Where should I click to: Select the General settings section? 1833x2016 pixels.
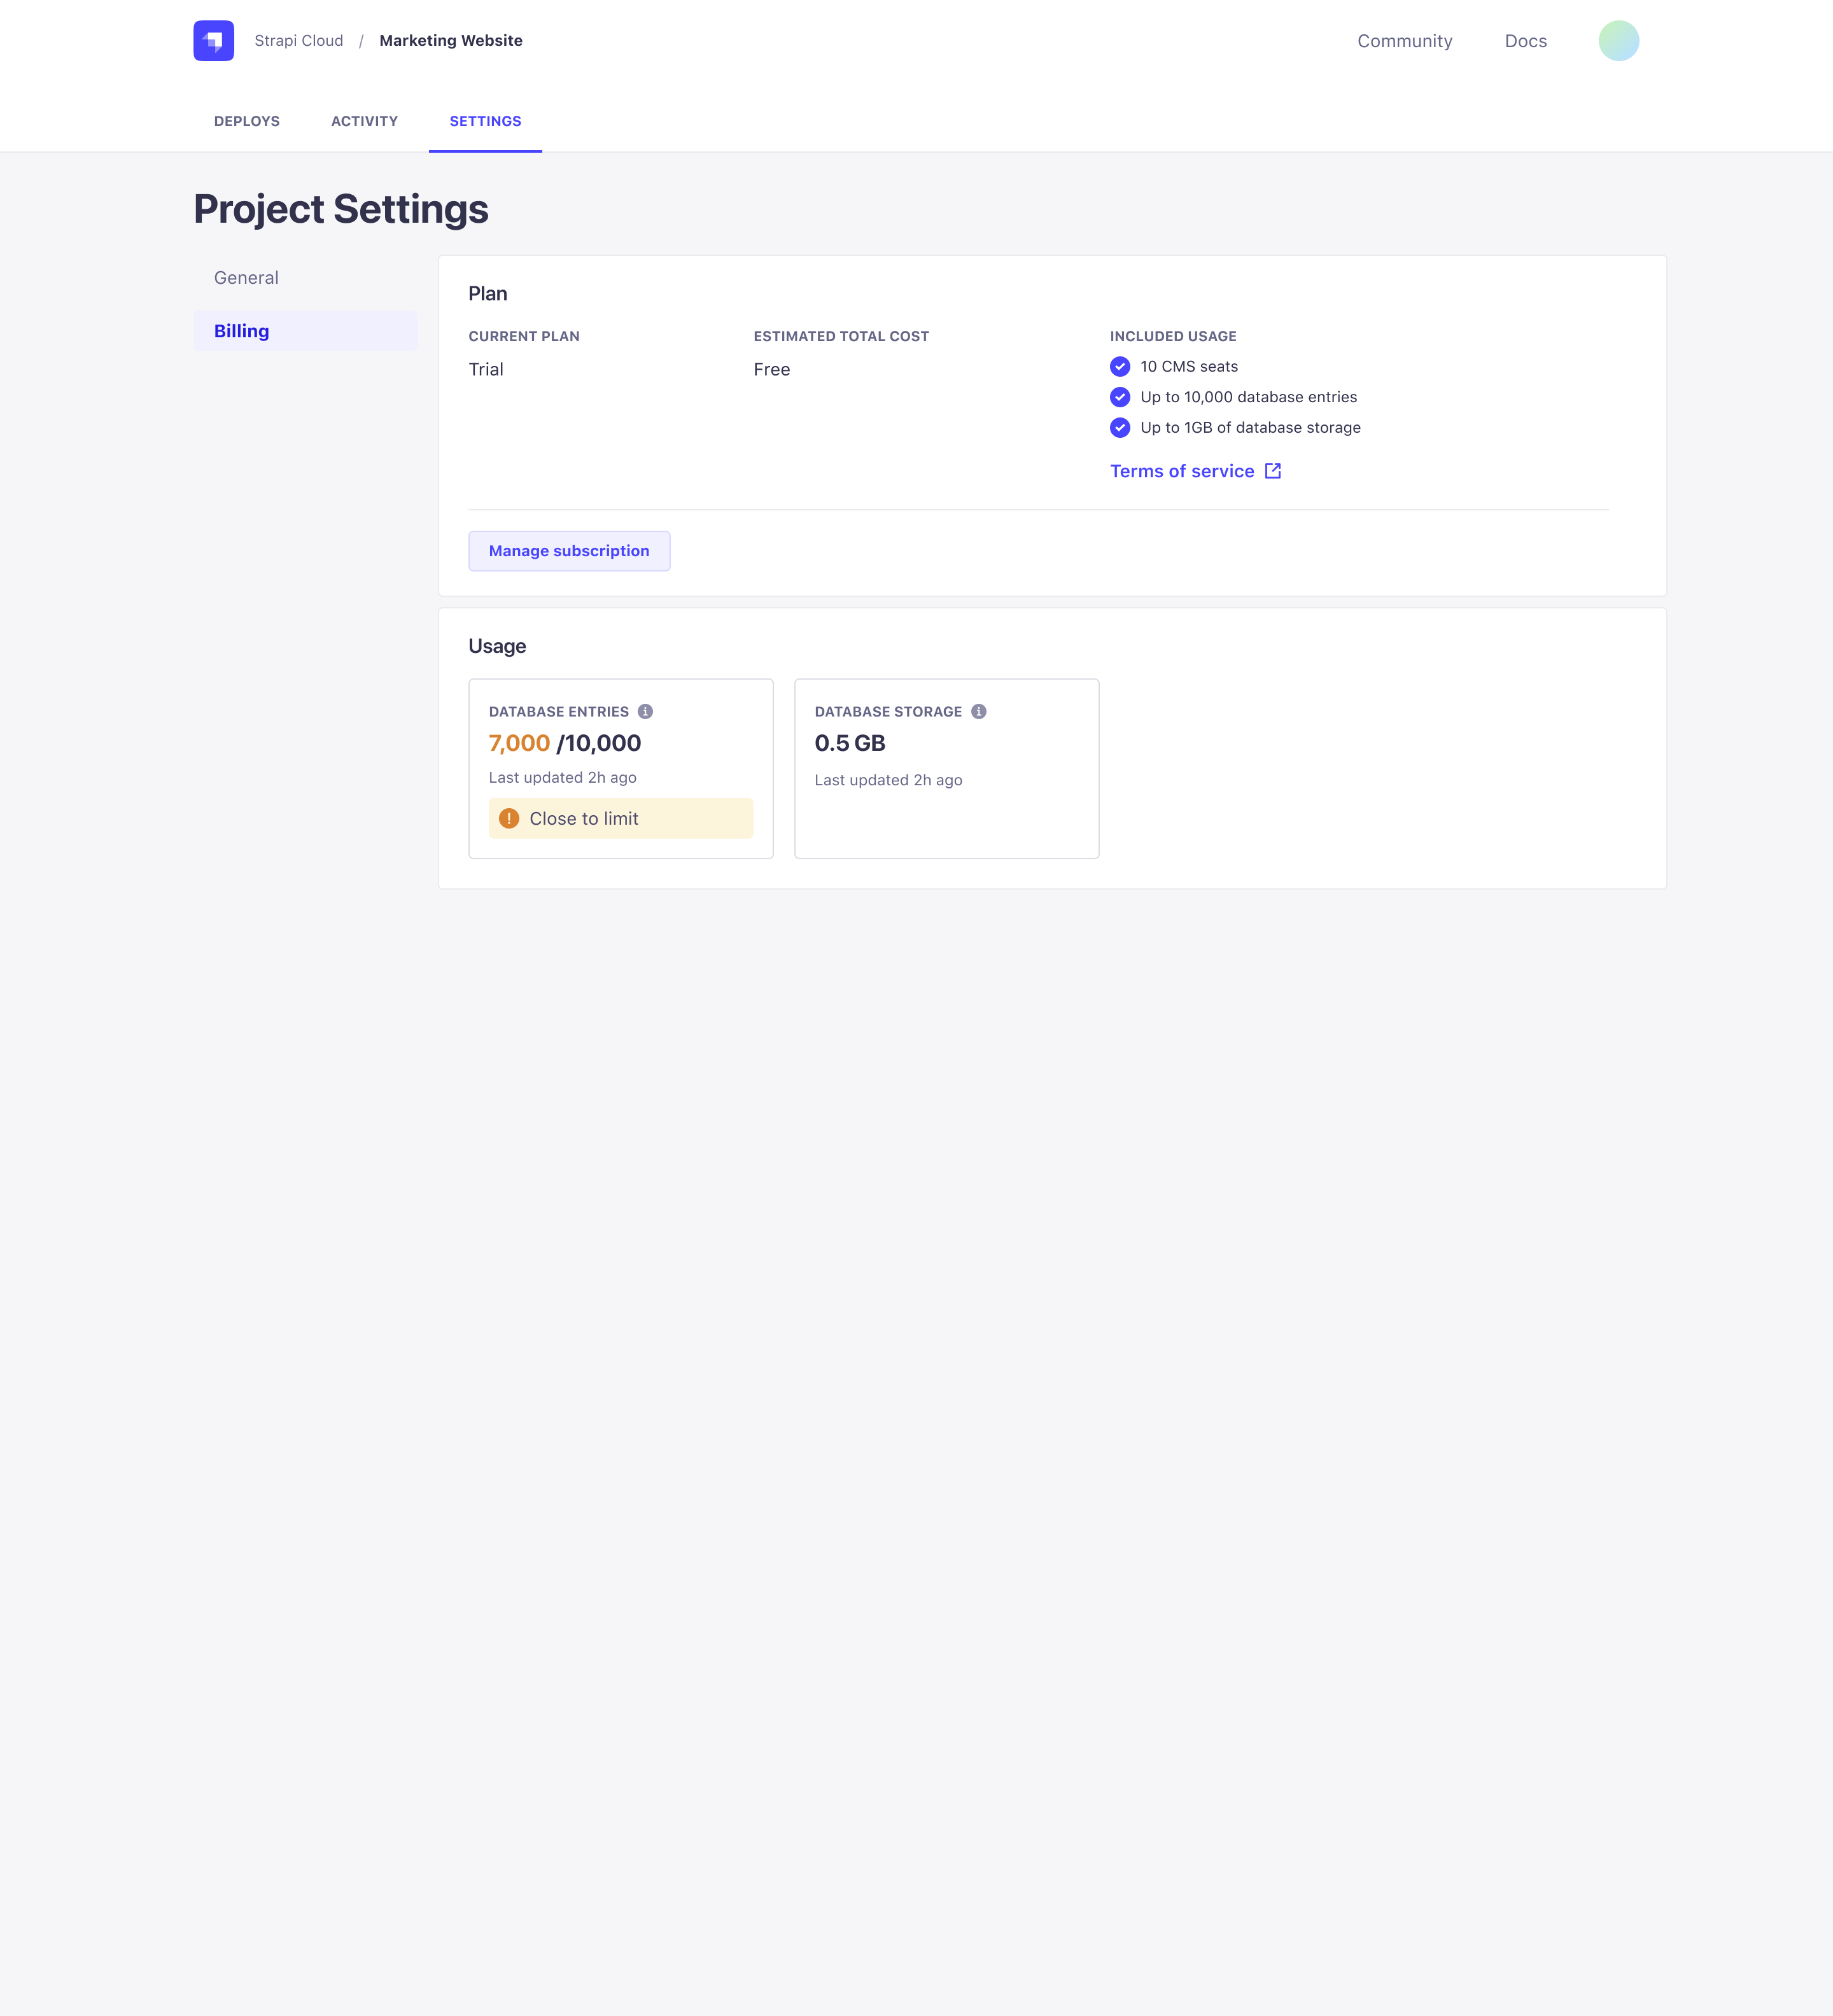[245, 277]
